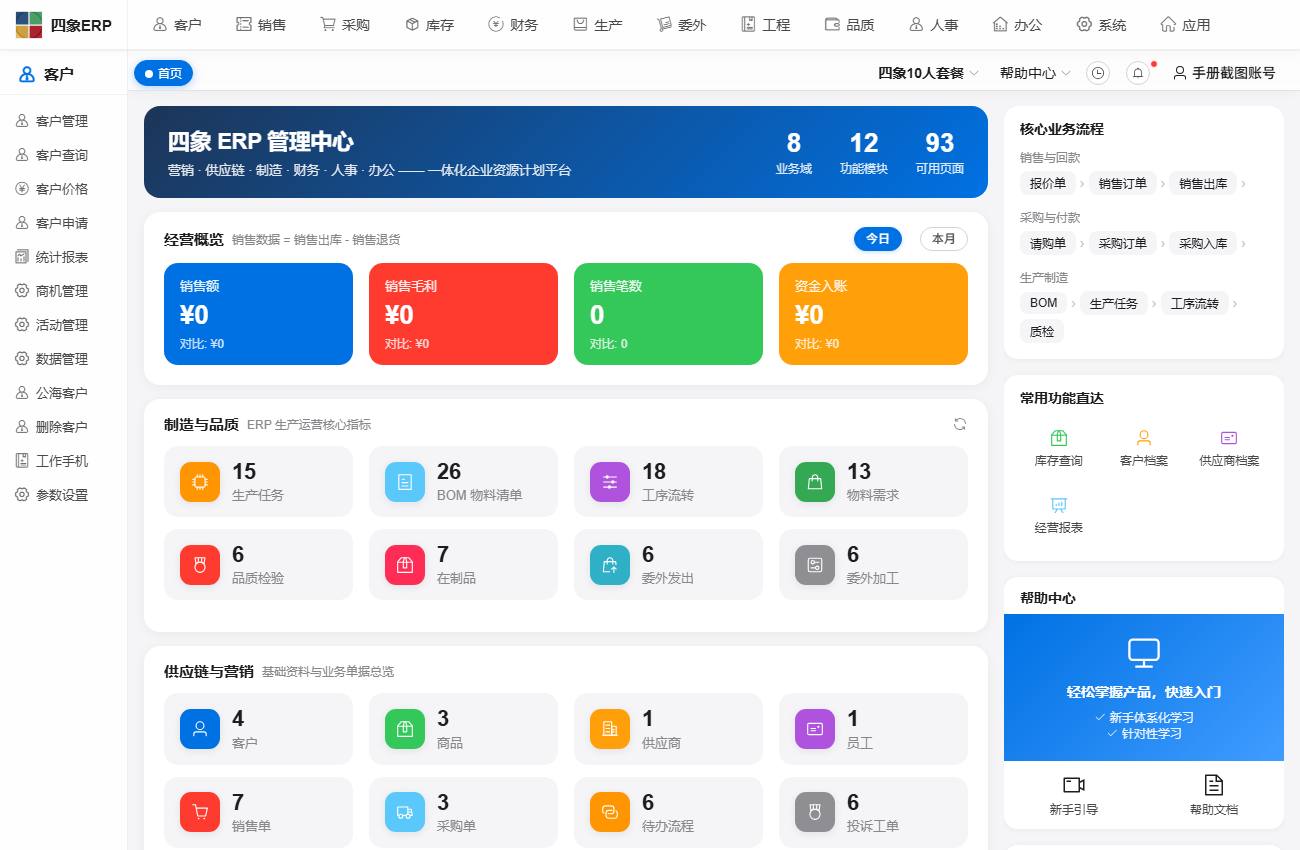Click the 报价单 workflow button
This screenshot has height=850, width=1300.
tap(1048, 184)
